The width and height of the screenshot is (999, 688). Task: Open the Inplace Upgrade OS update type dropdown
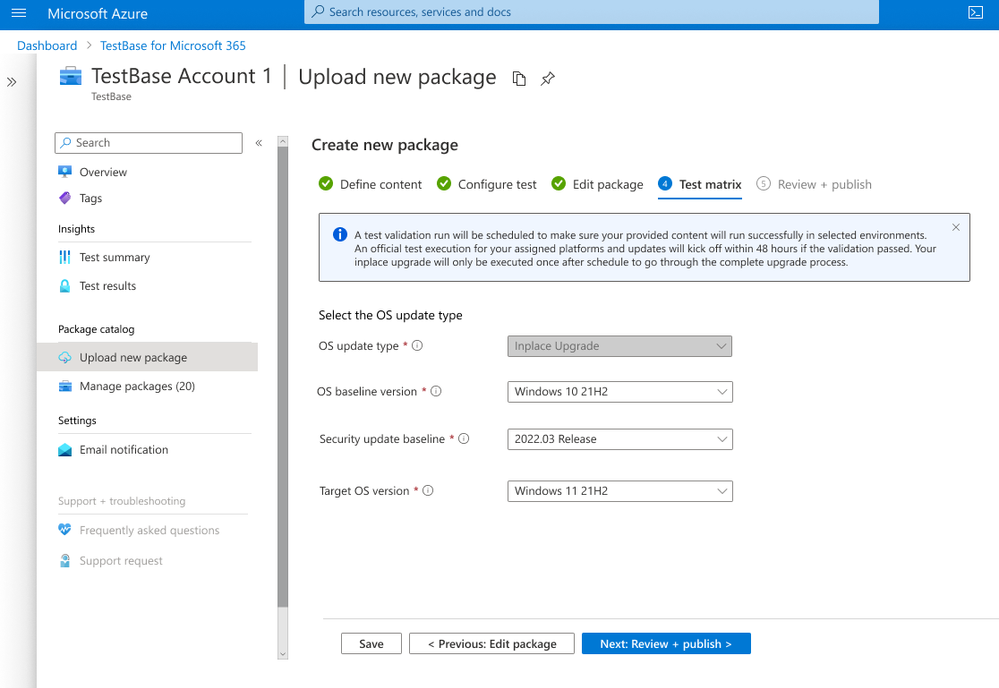(x=620, y=346)
